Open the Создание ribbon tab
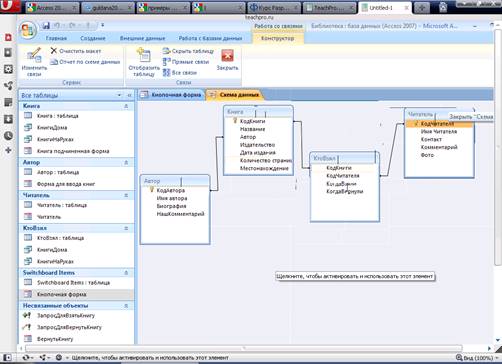The image size is (502, 364). [93, 38]
